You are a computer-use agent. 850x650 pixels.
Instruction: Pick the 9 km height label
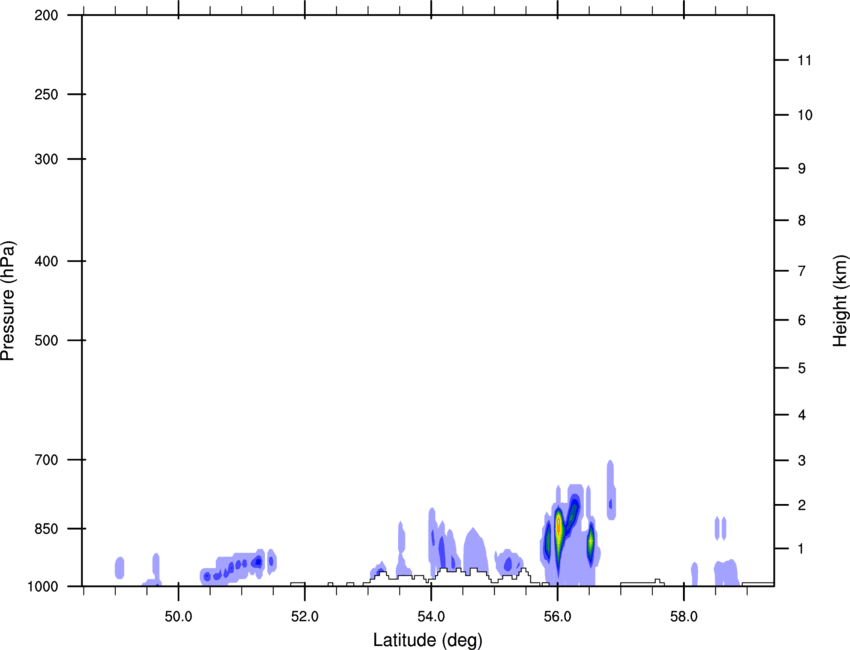click(802, 169)
